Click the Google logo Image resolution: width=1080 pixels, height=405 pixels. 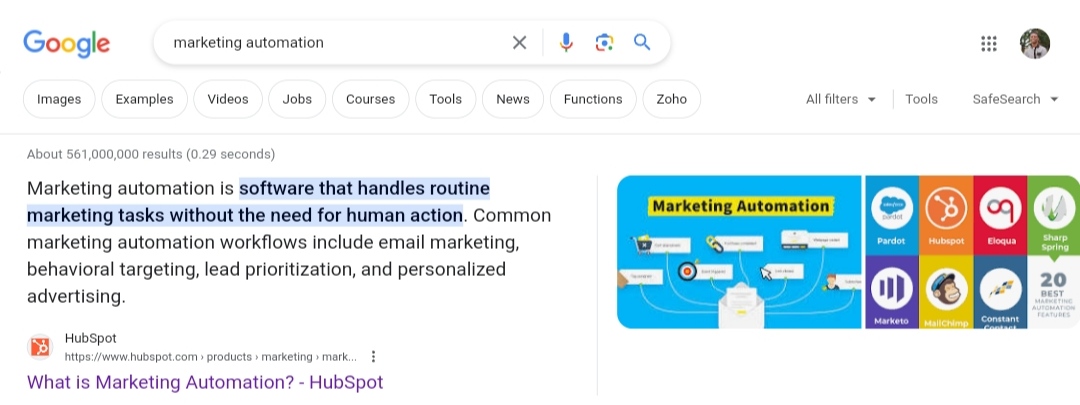(66, 43)
